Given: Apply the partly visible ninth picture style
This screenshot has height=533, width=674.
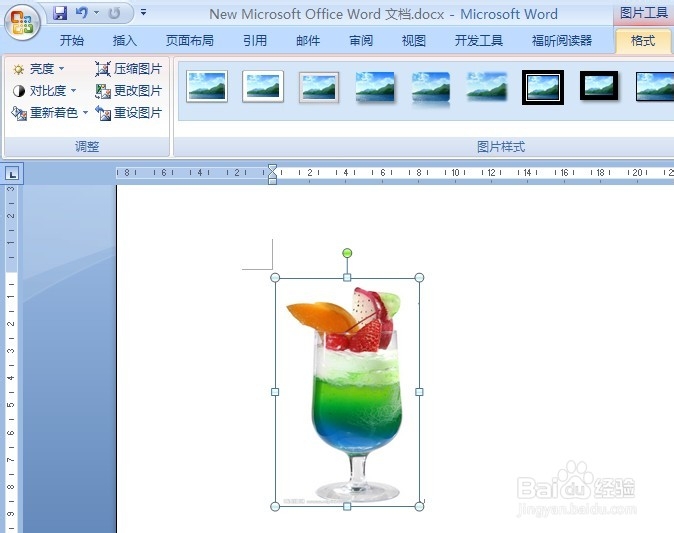Looking at the screenshot, I should point(655,86).
